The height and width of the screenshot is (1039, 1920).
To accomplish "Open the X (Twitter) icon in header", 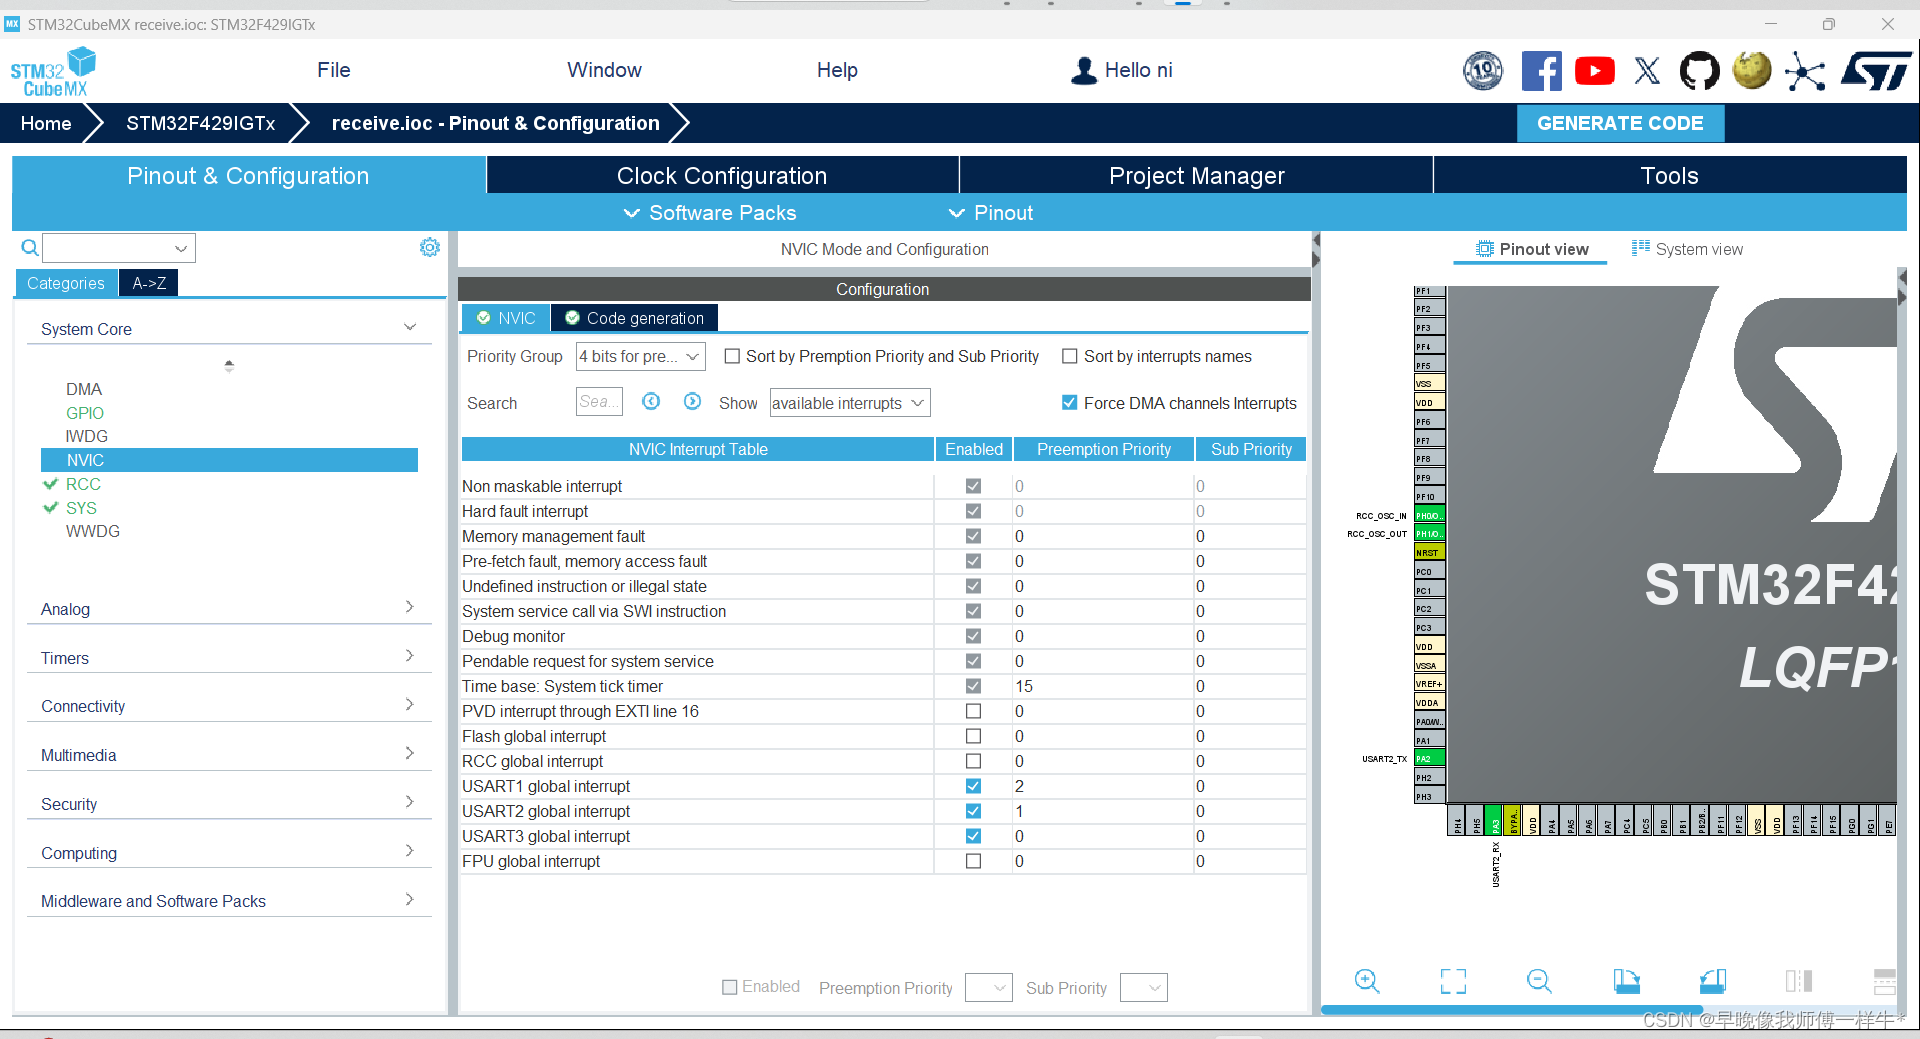I will pyautogui.click(x=1647, y=71).
